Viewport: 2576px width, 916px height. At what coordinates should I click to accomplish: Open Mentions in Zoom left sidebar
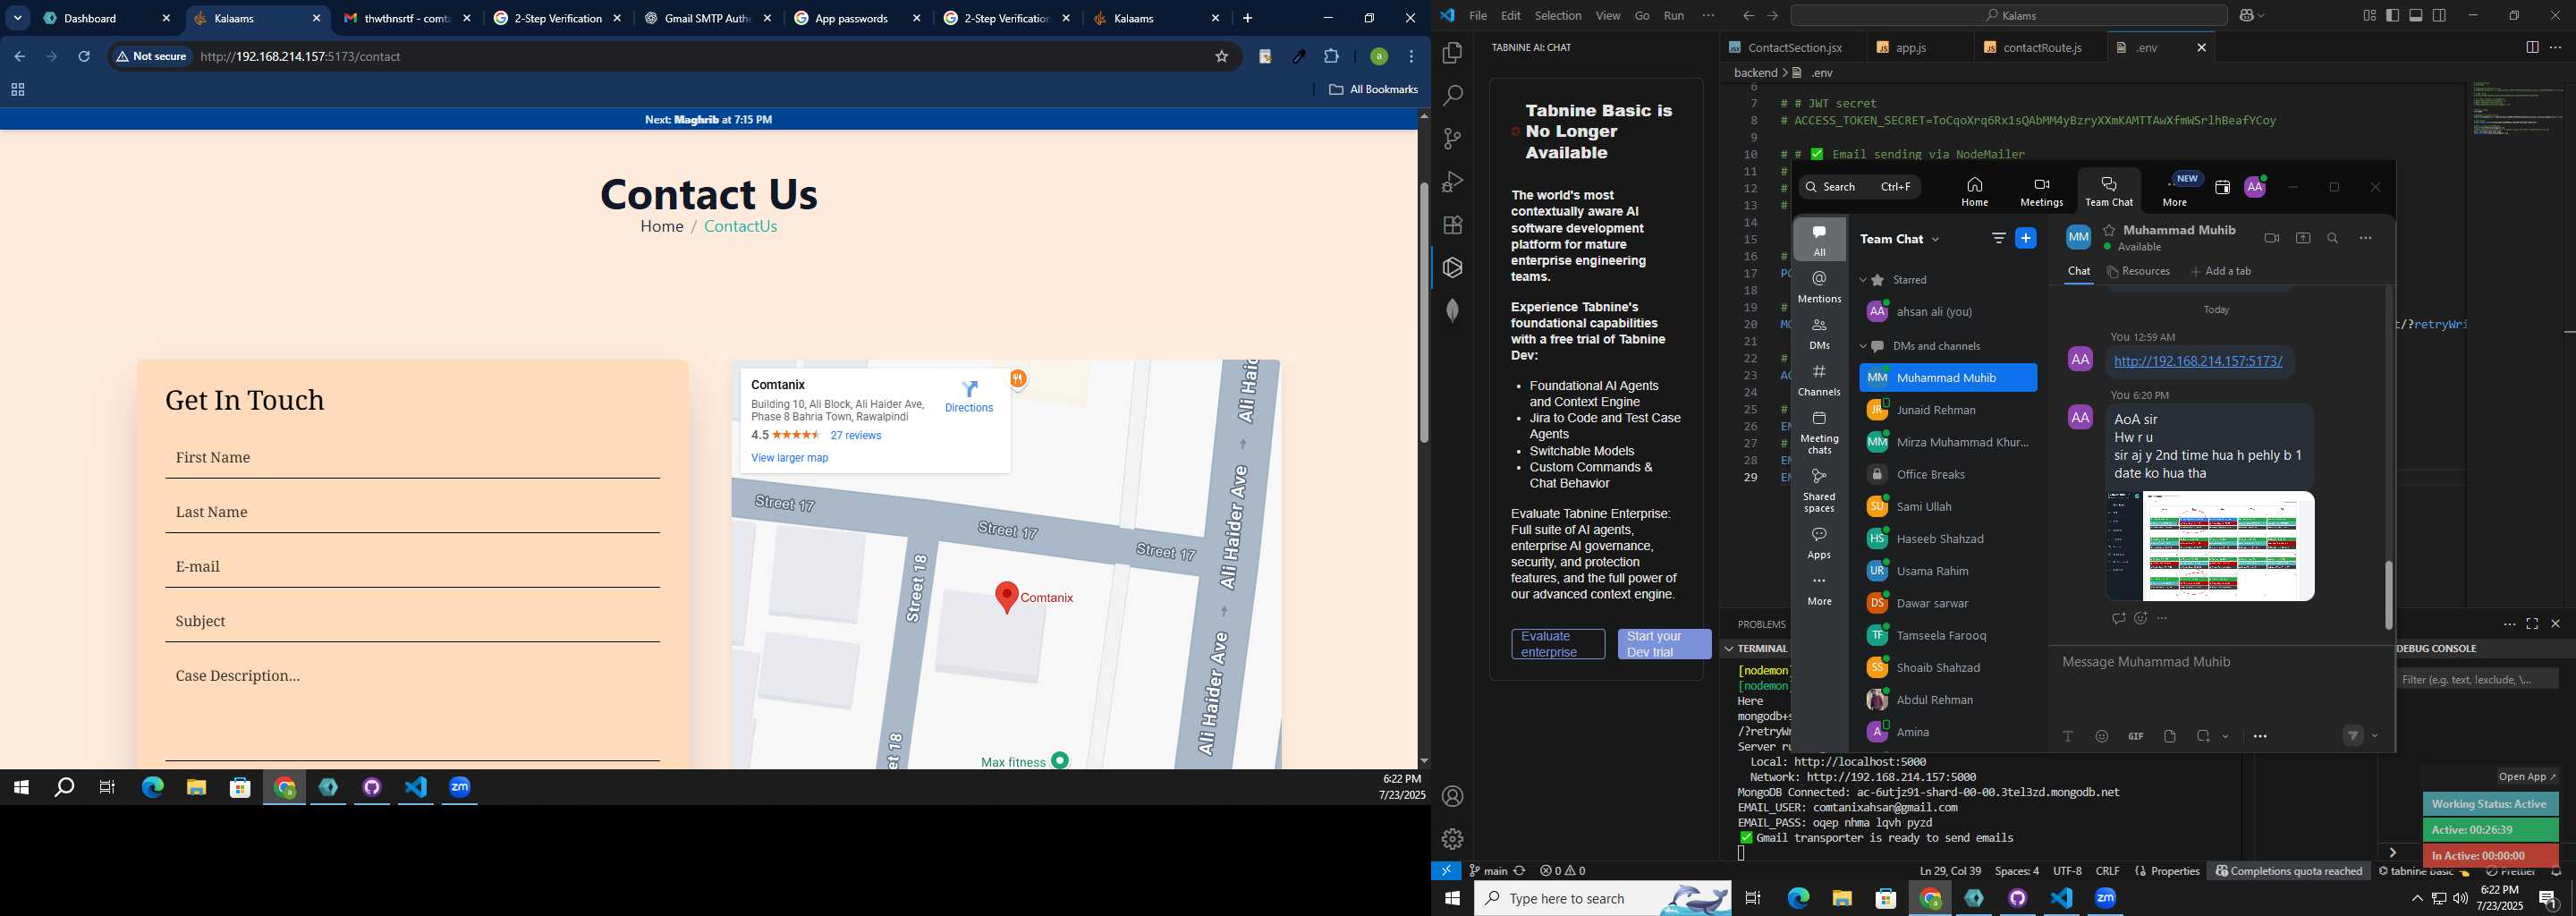pyautogui.click(x=1819, y=286)
